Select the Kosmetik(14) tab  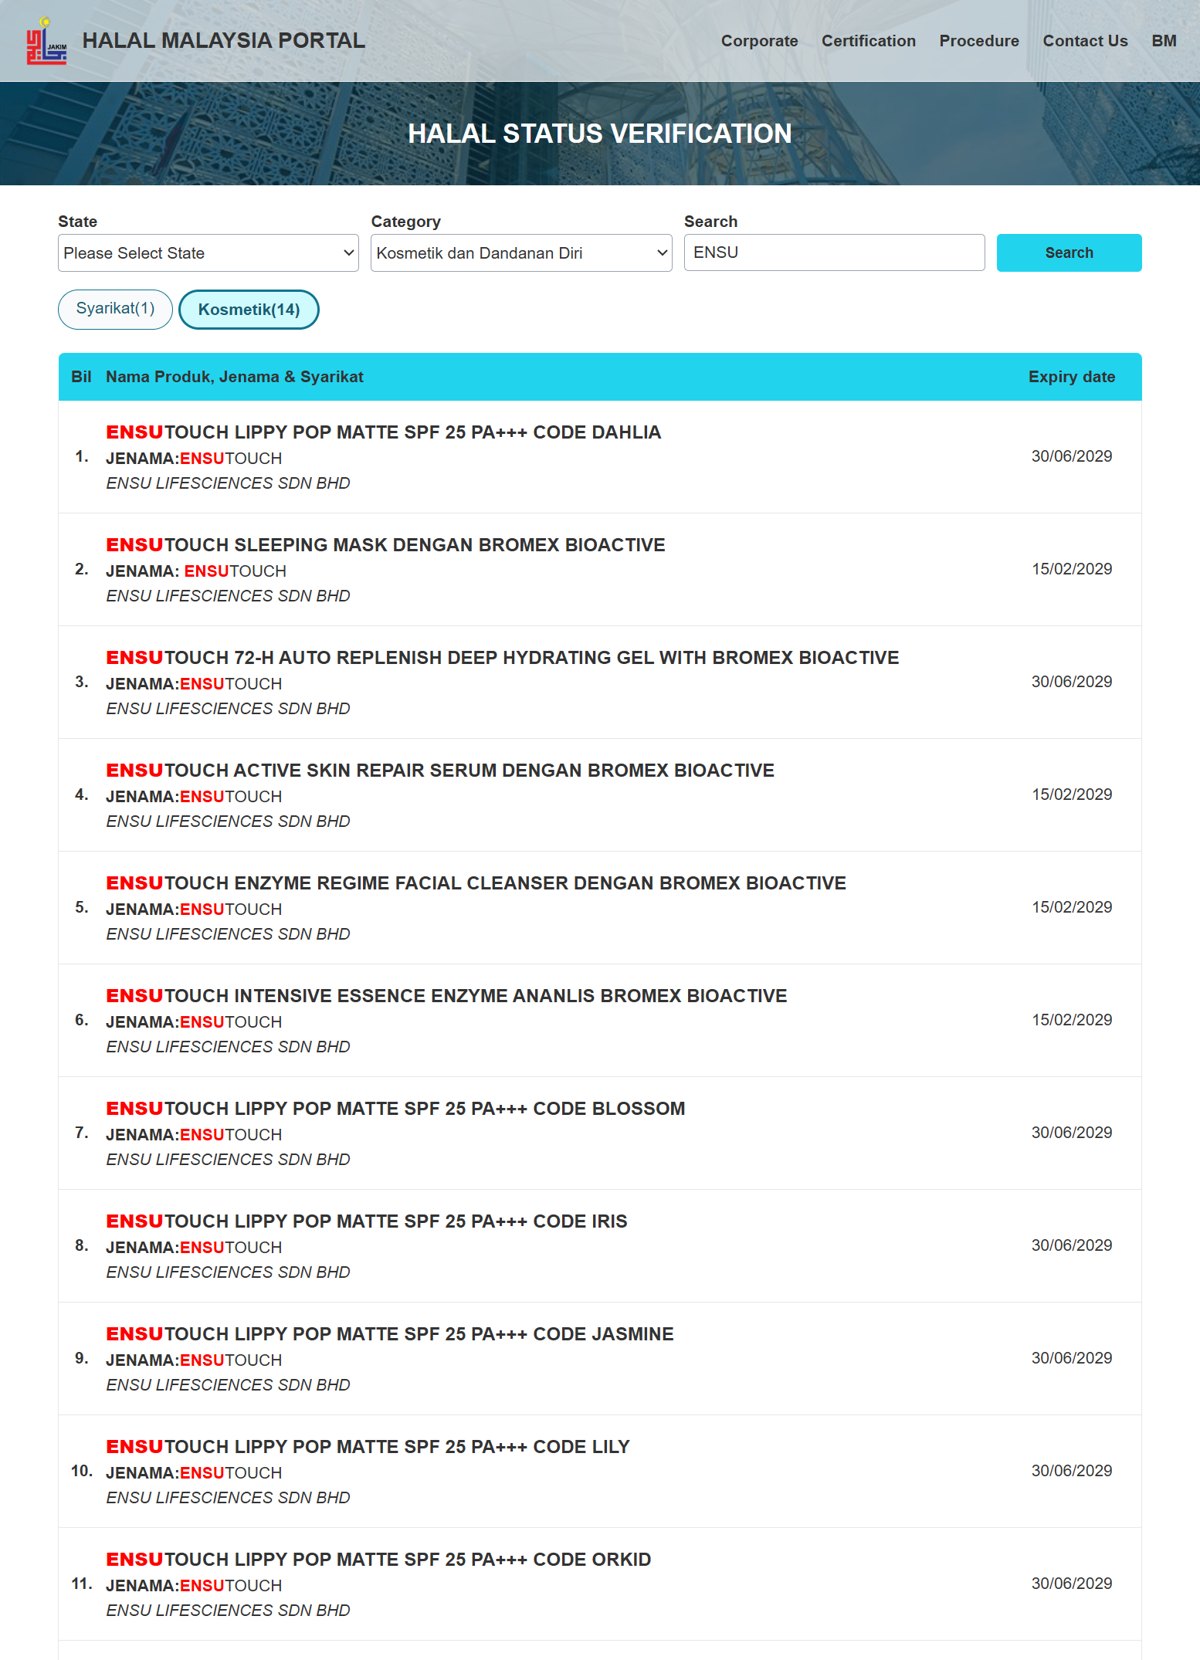point(249,309)
